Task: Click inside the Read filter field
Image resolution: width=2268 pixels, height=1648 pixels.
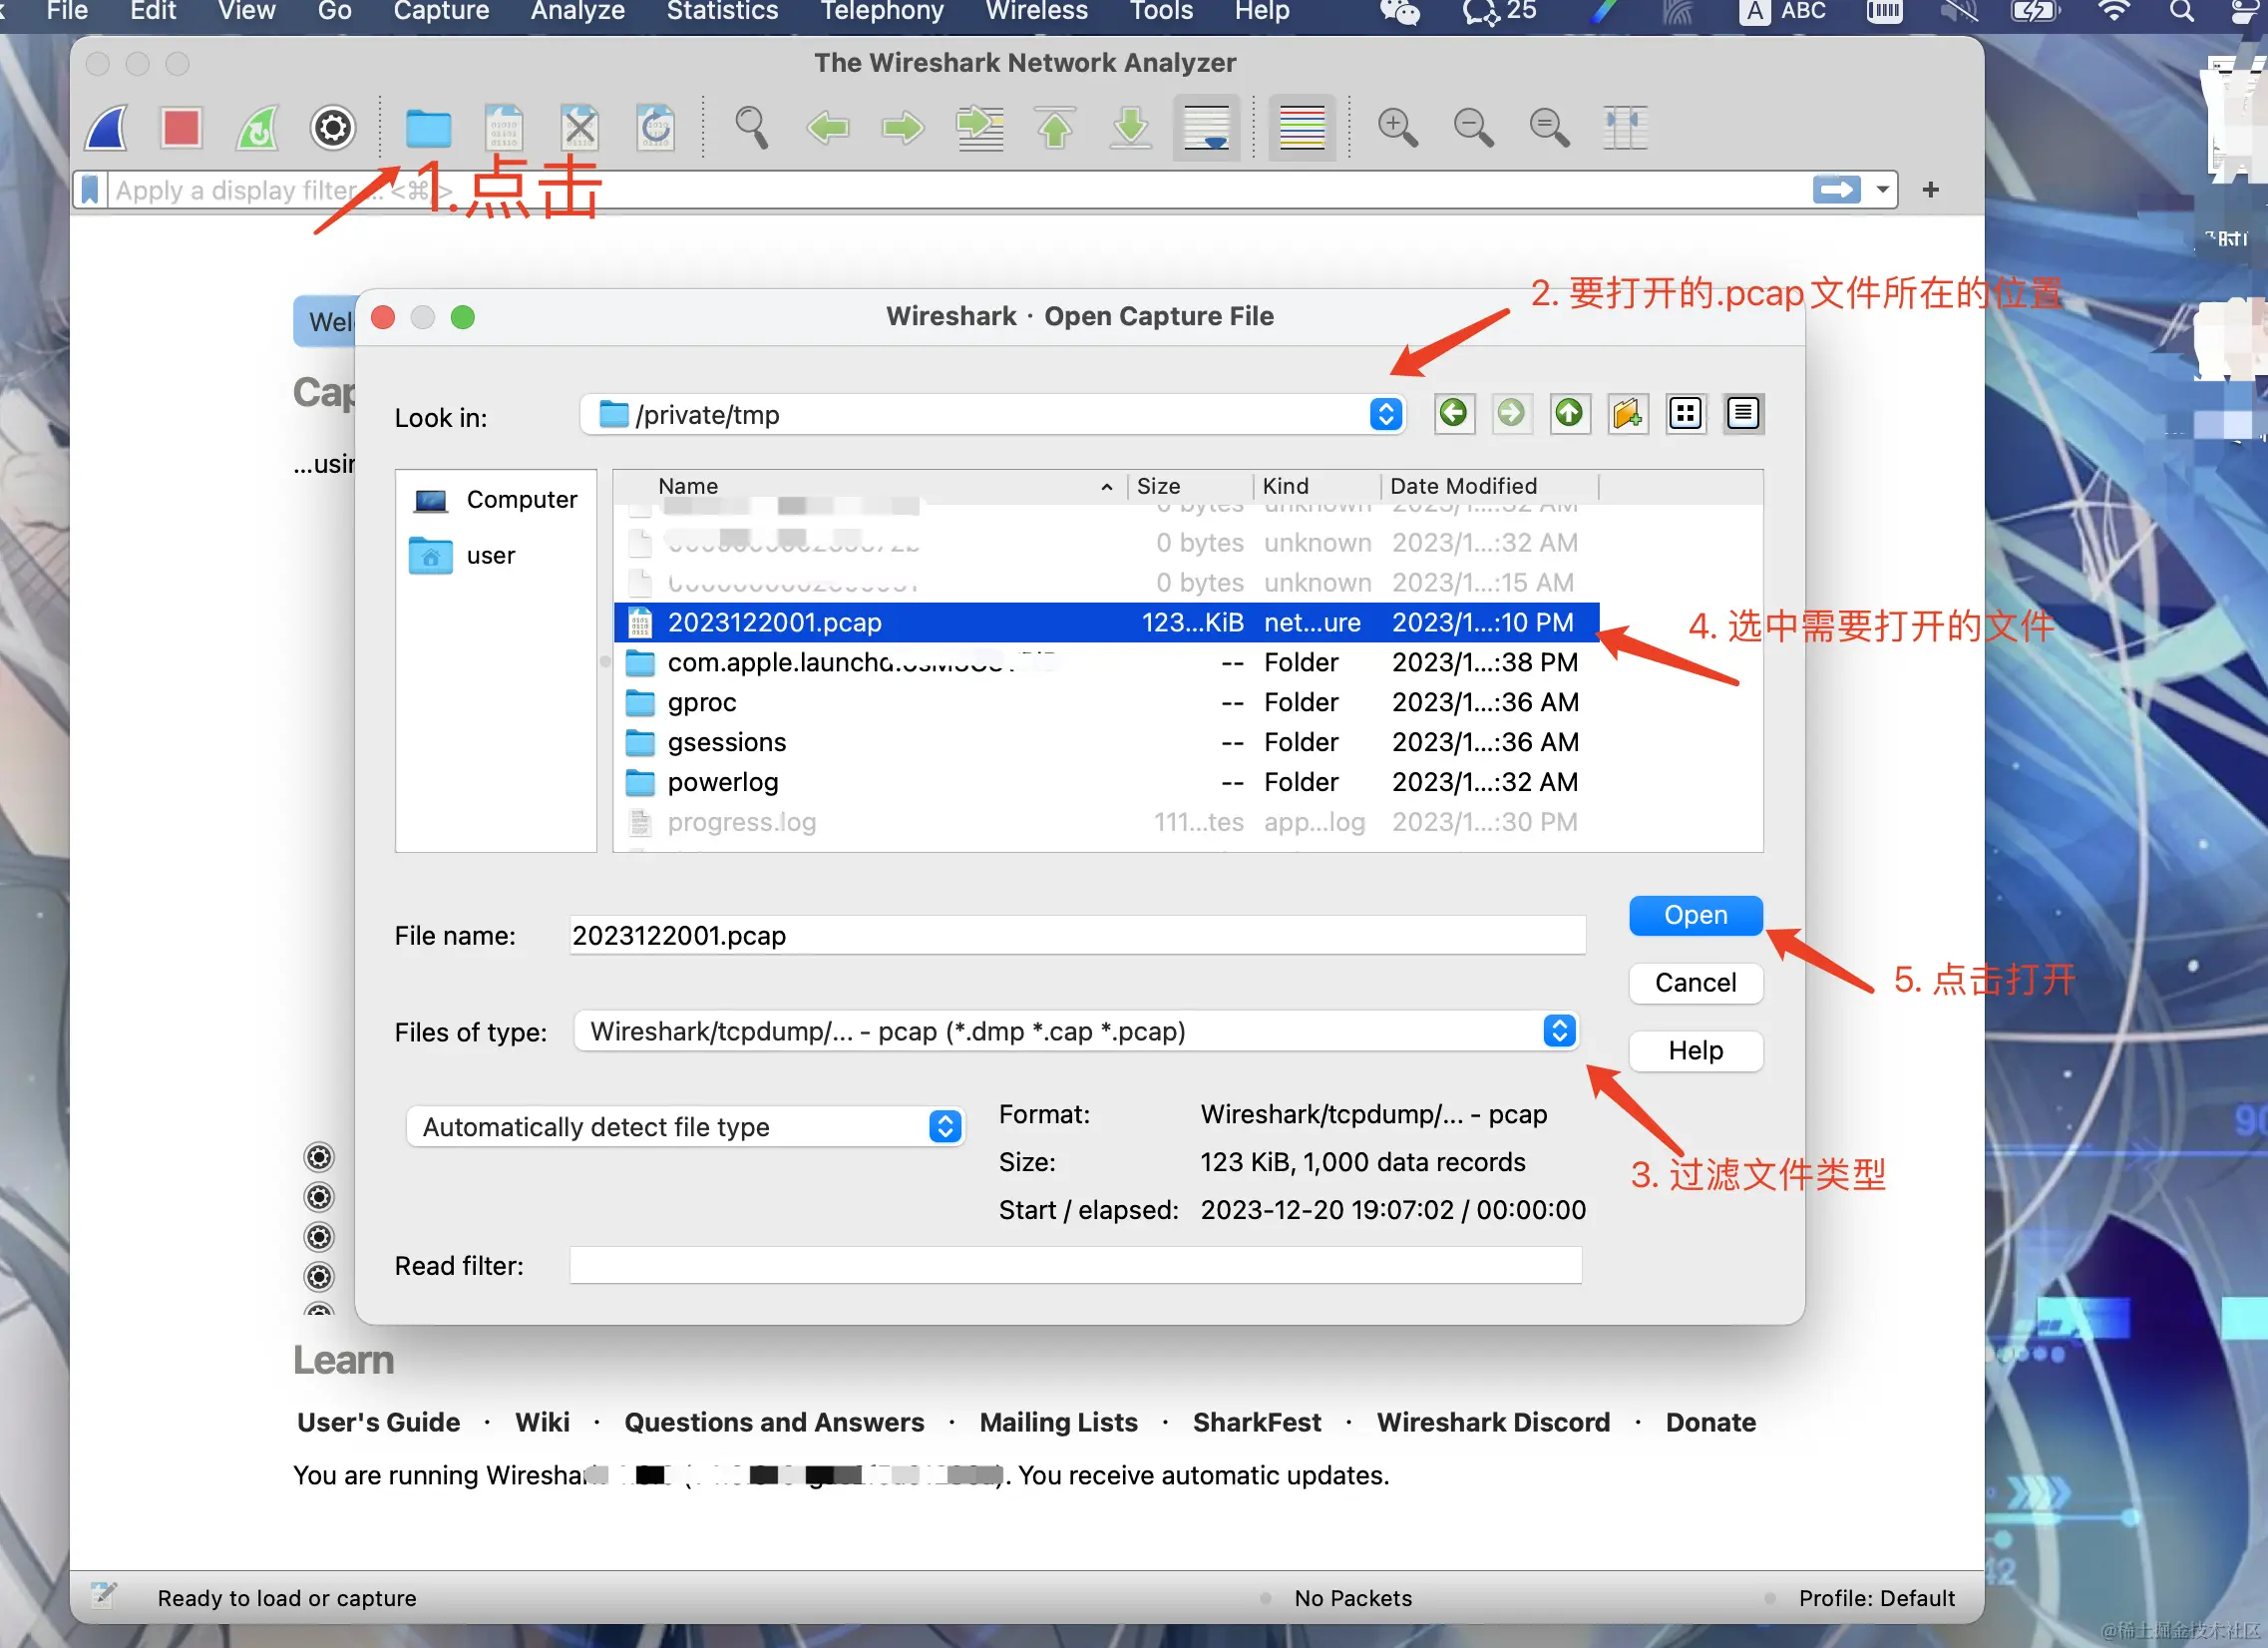Action: tap(1075, 1265)
